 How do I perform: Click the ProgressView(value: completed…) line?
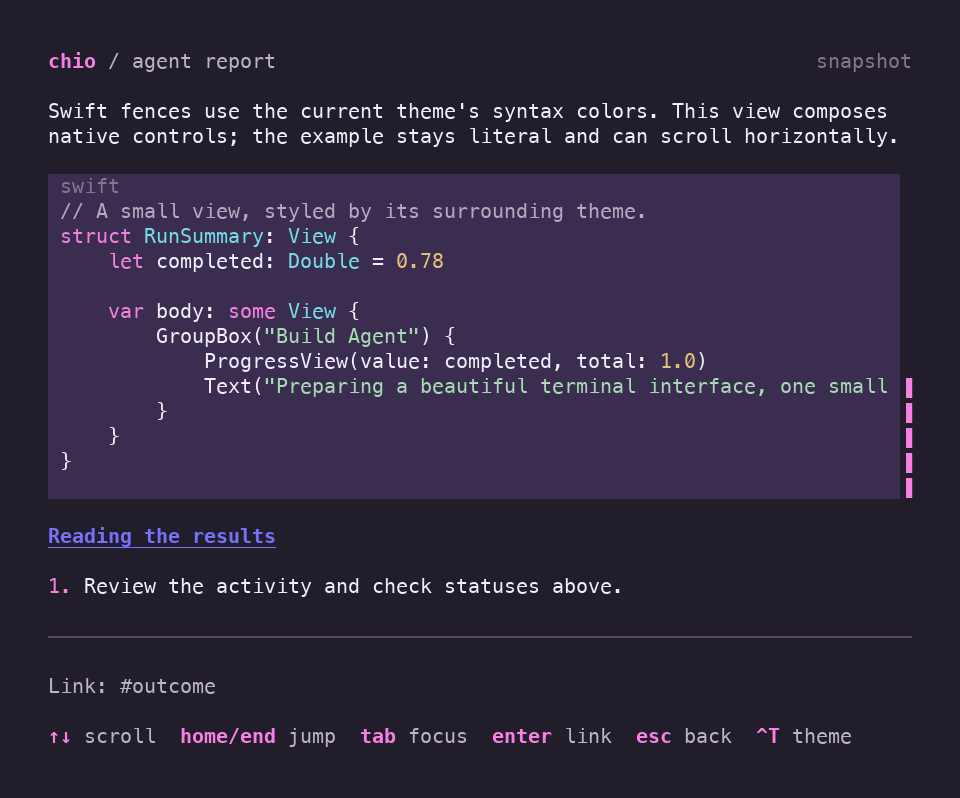455,361
